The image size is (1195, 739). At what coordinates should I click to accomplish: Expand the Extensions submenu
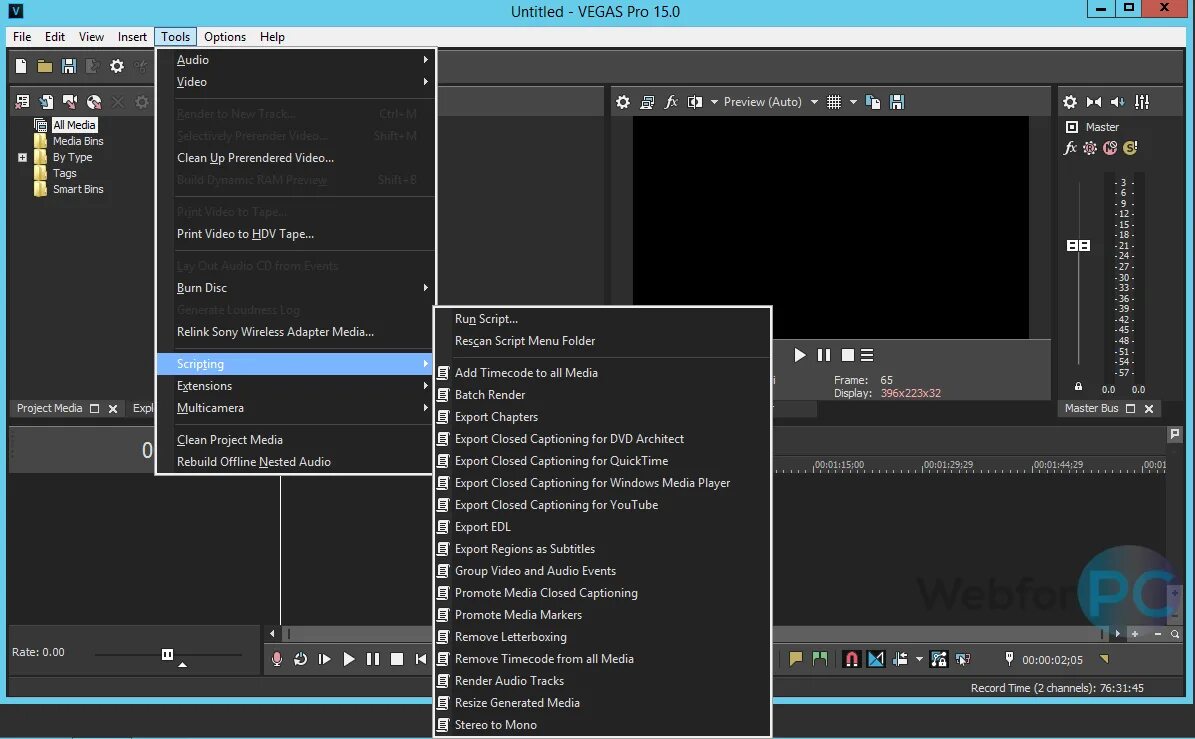(296, 385)
